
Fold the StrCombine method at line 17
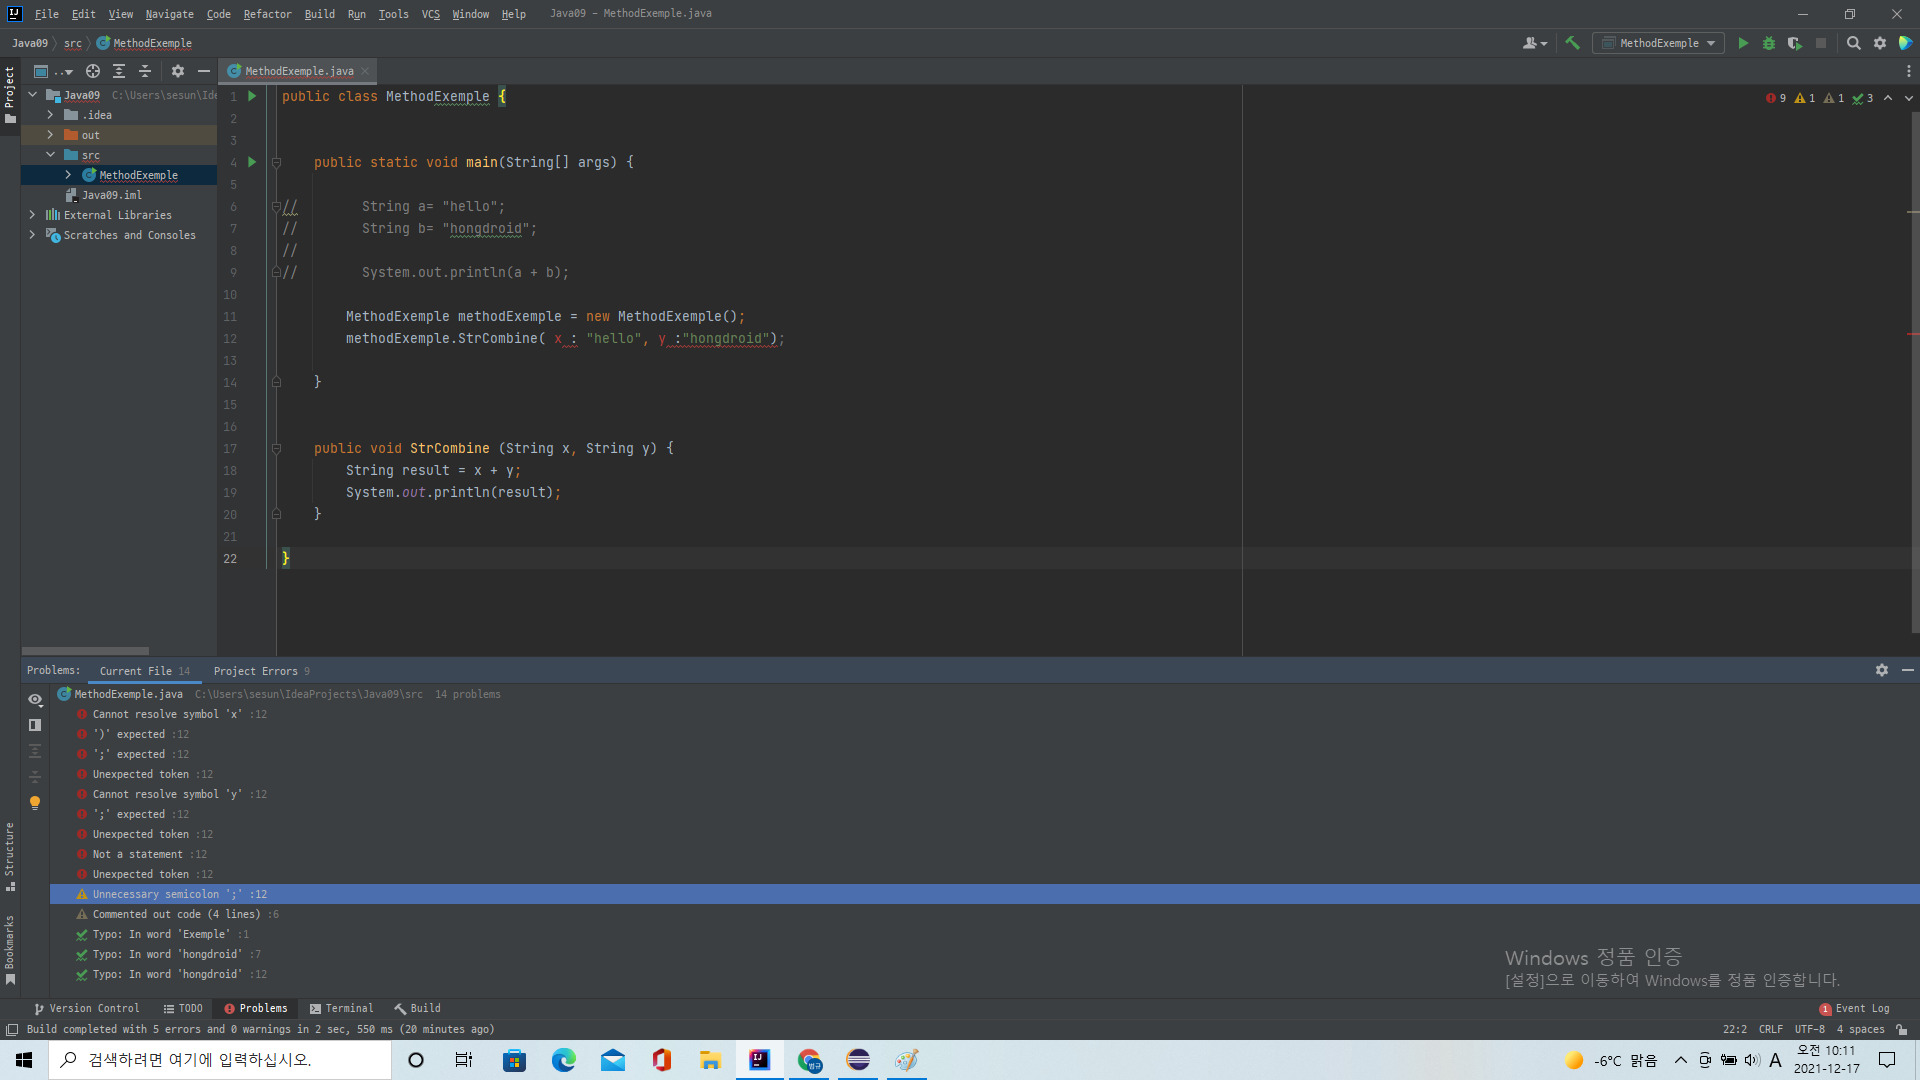click(277, 449)
